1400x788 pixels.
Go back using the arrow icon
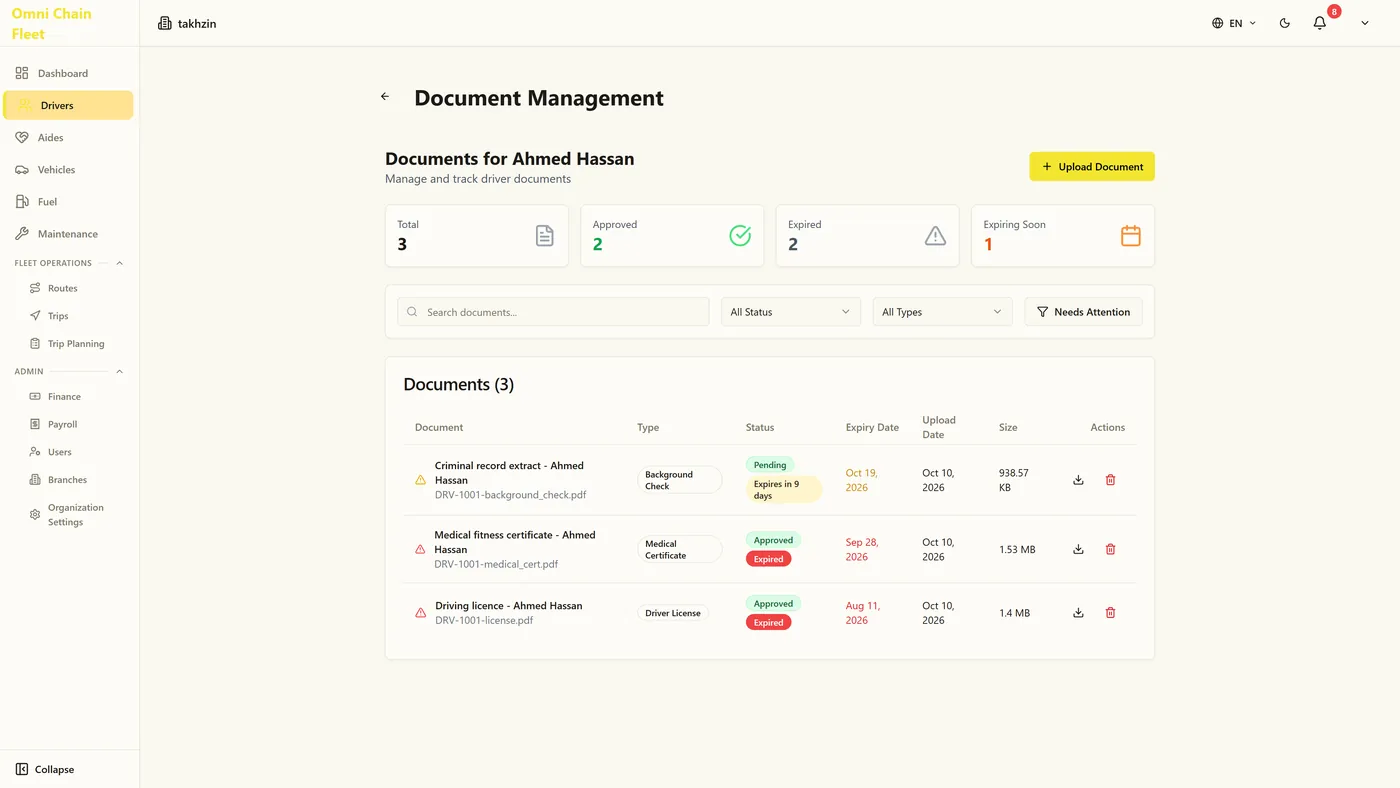pyautogui.click(x=385, y=97)
